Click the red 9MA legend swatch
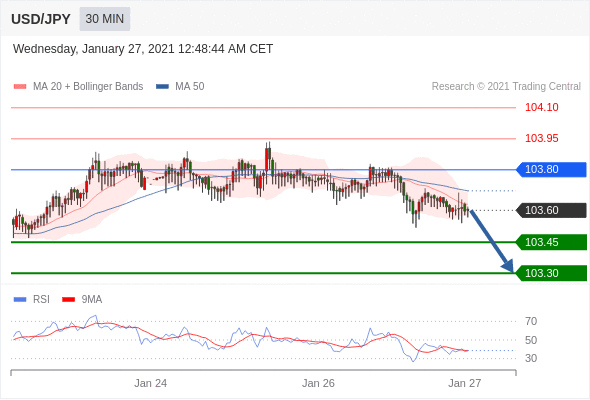 (x=68, y=300)
